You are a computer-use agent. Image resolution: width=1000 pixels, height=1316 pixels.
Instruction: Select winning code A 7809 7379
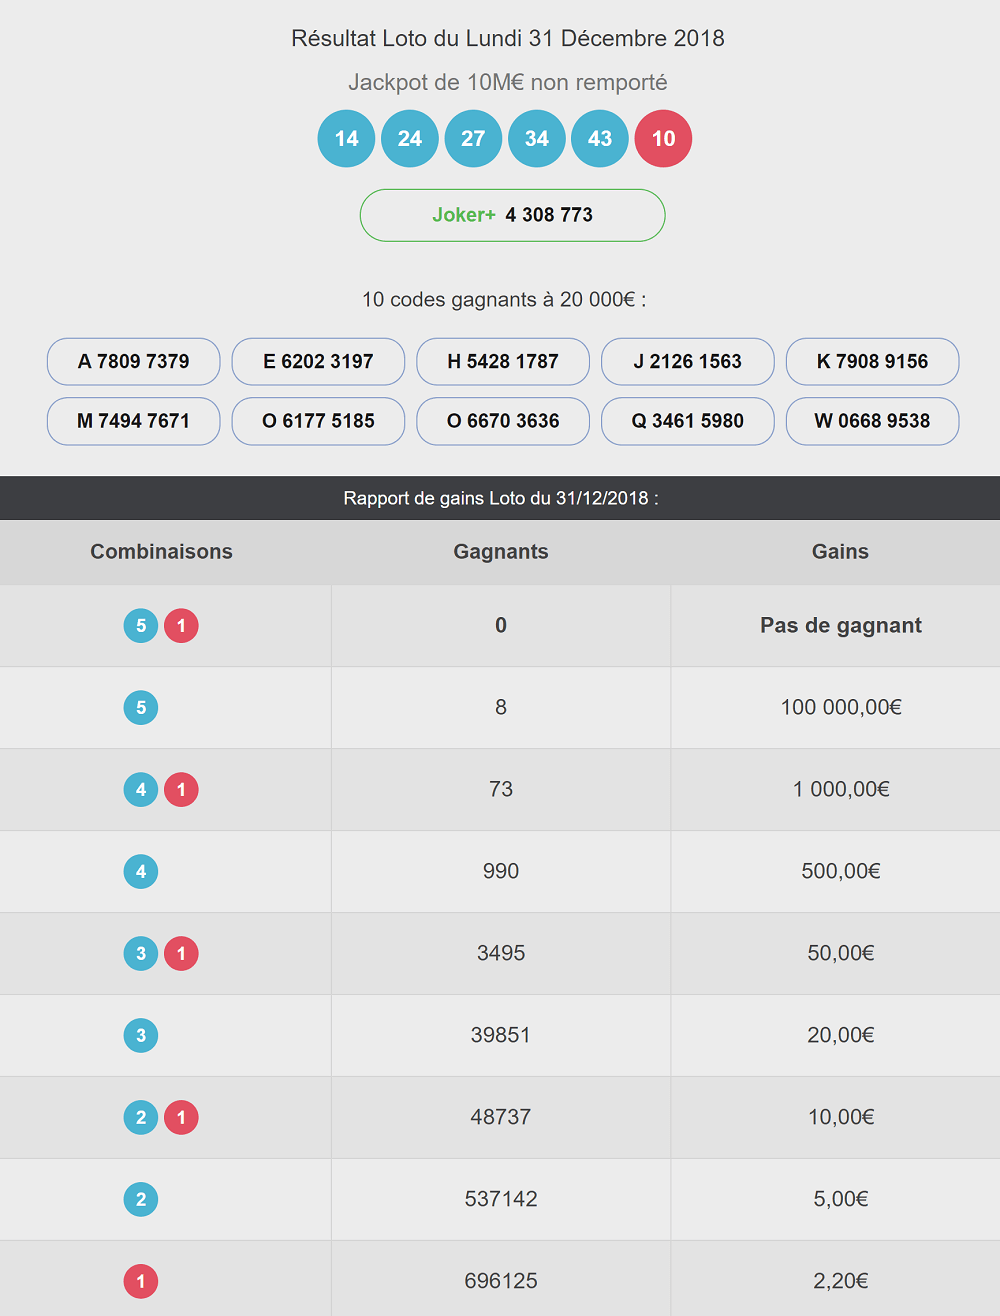133,361
